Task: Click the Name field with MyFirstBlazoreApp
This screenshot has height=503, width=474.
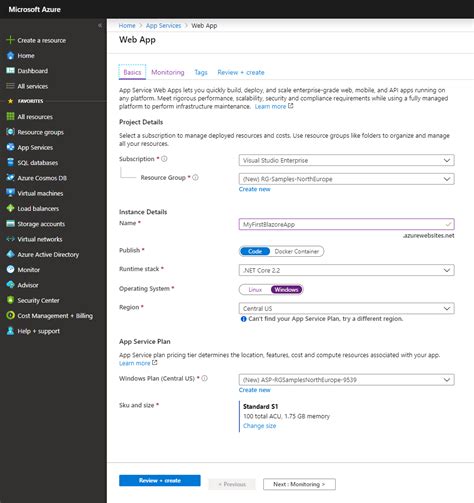Action: pyautogui.click(x=346, y=224)
